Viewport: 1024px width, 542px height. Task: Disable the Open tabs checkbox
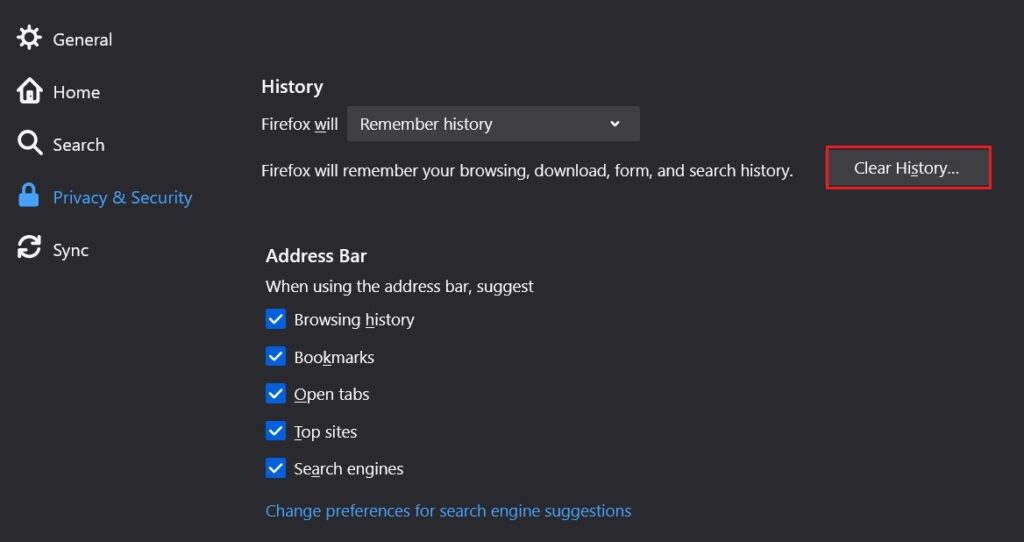276,394
